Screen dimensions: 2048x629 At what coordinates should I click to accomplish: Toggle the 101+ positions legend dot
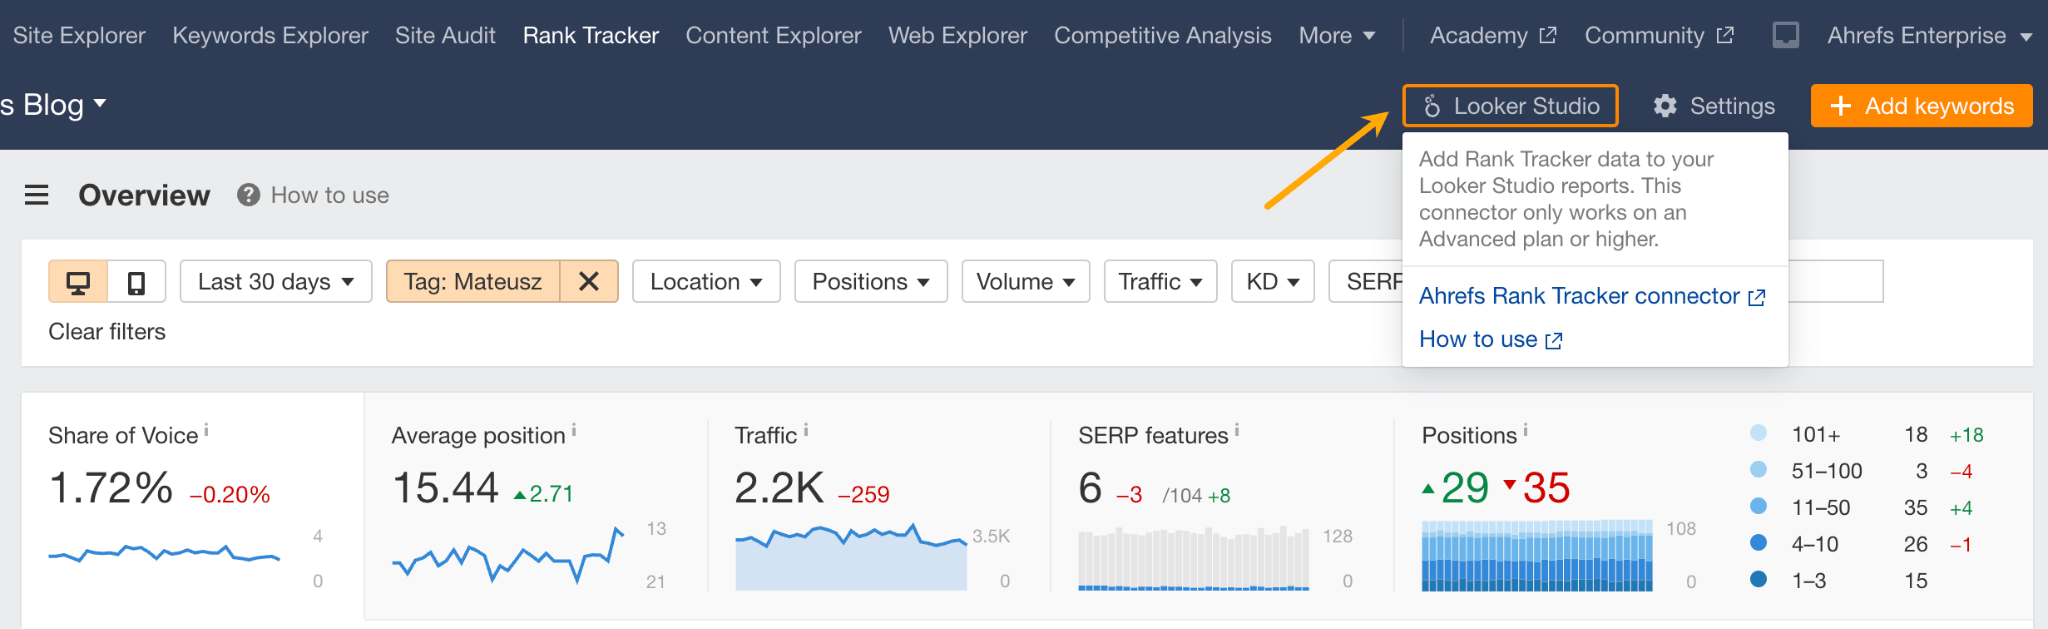[x=1758, y=434]
